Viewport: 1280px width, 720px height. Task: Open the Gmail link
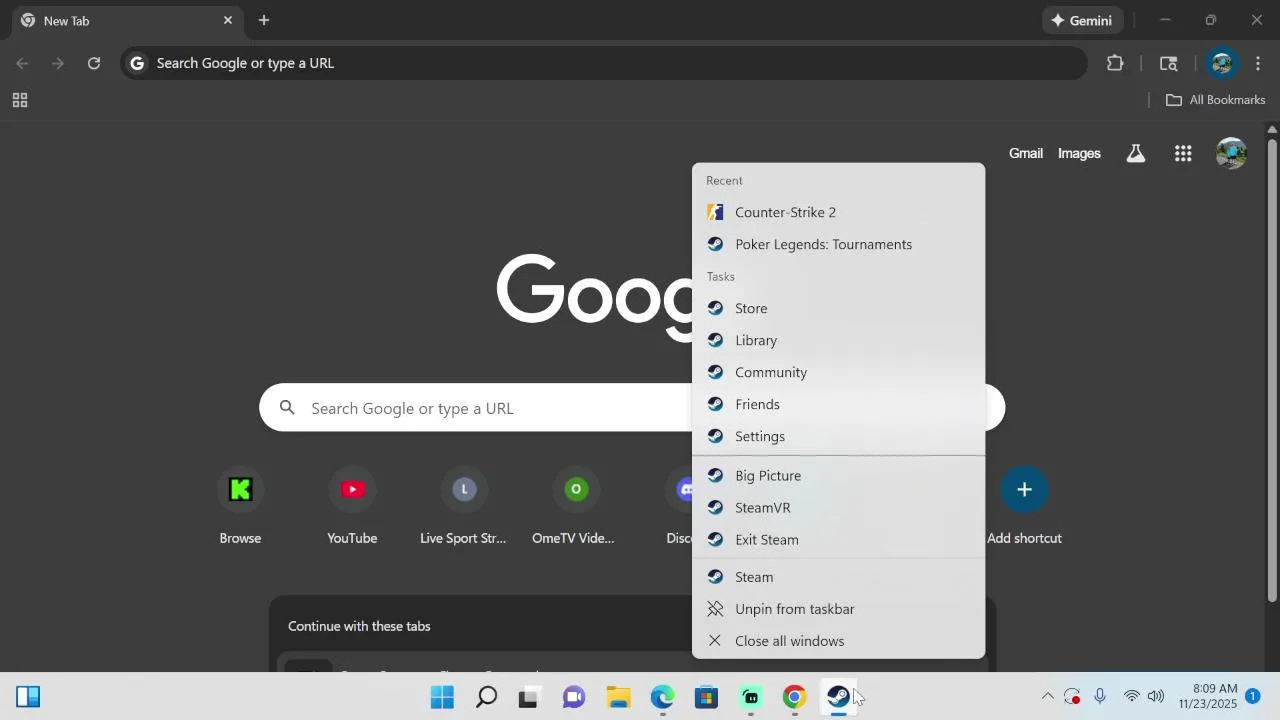(1026, 153)
